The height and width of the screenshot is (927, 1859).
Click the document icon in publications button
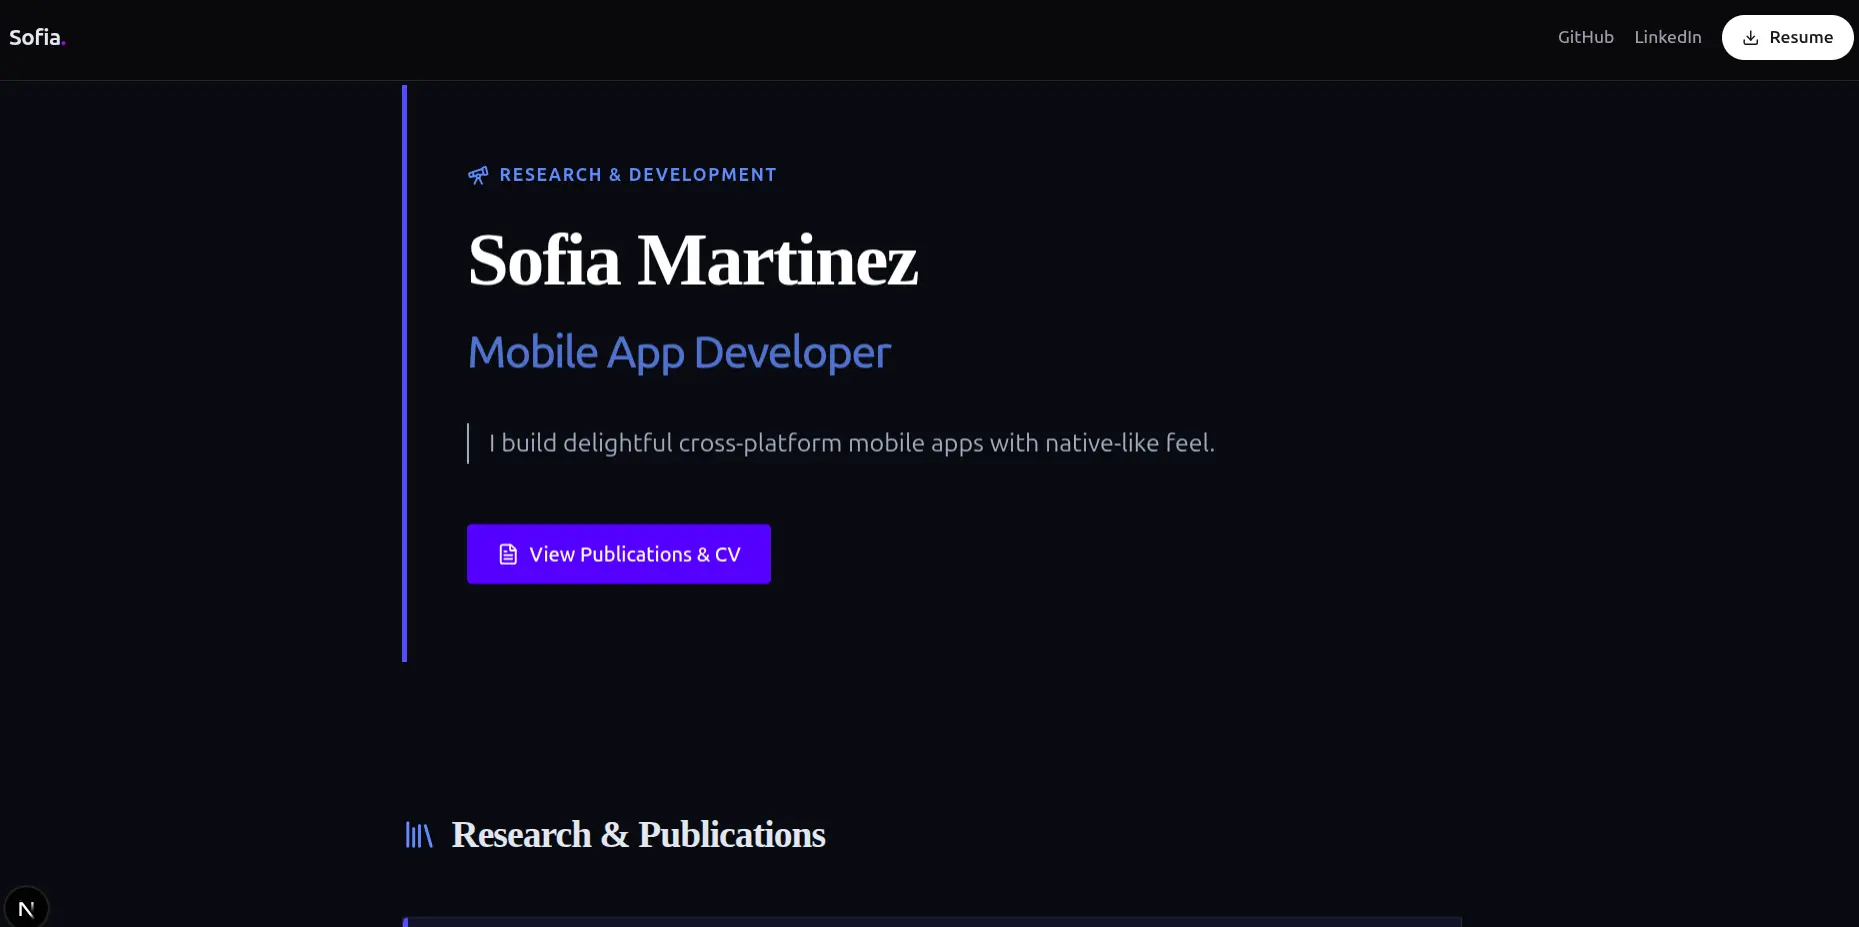pos(508,554)
